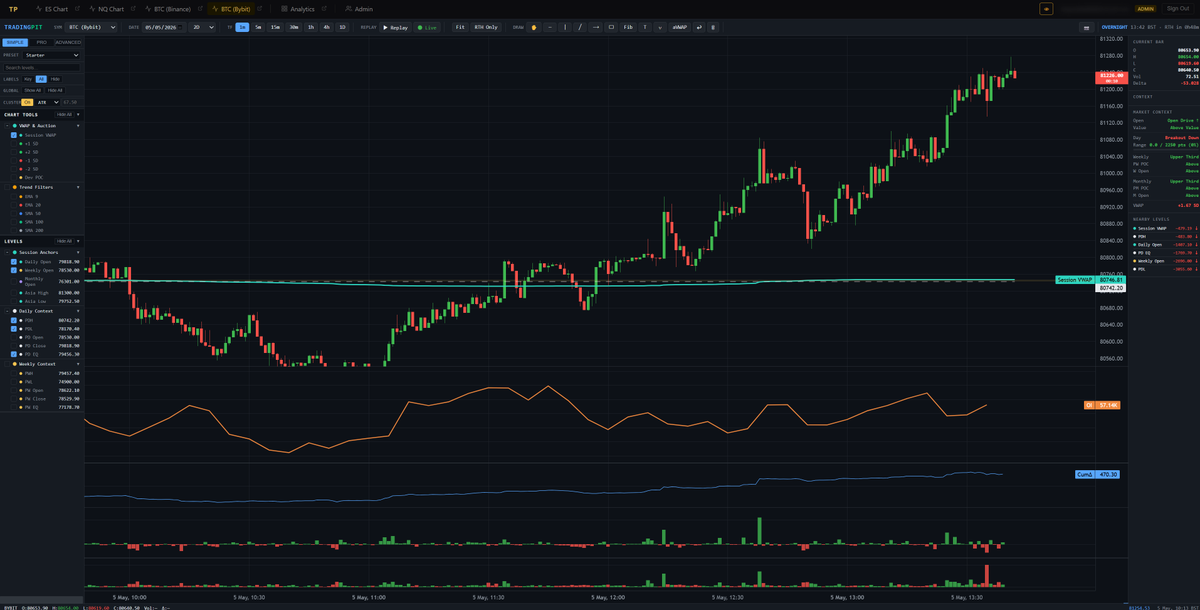The width and height of the screenshot is (1200, 610).
Task: Select the aVWAP anchored tool
Action: tap(680, 27)
